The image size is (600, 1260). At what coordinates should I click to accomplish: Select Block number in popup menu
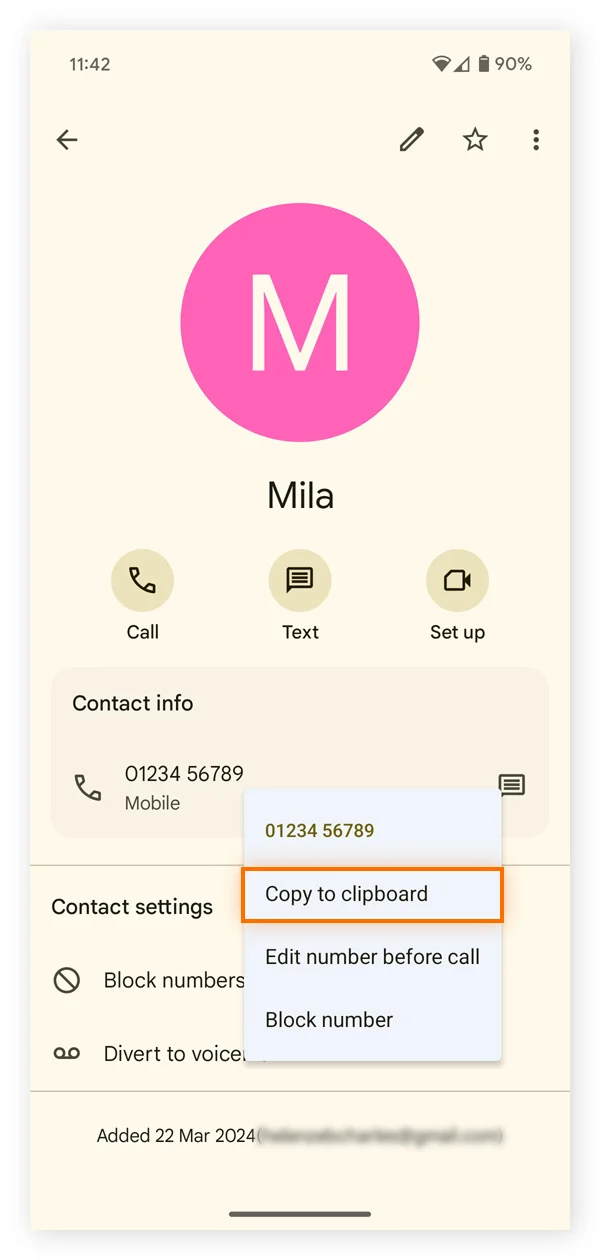(x=329, y=1020)
